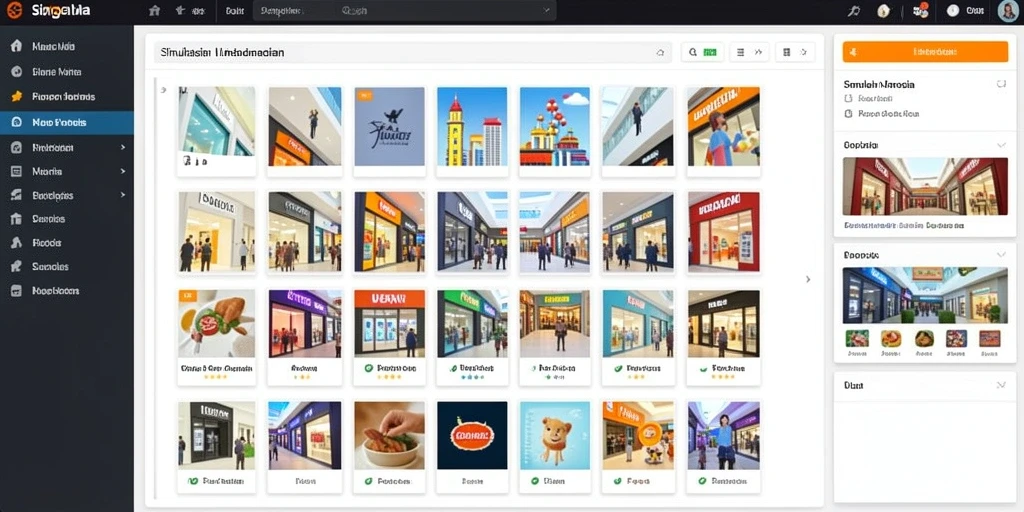
Task: Click the green check badge under the bottom-left storefront thumbnail
Action: pos(193,481)
